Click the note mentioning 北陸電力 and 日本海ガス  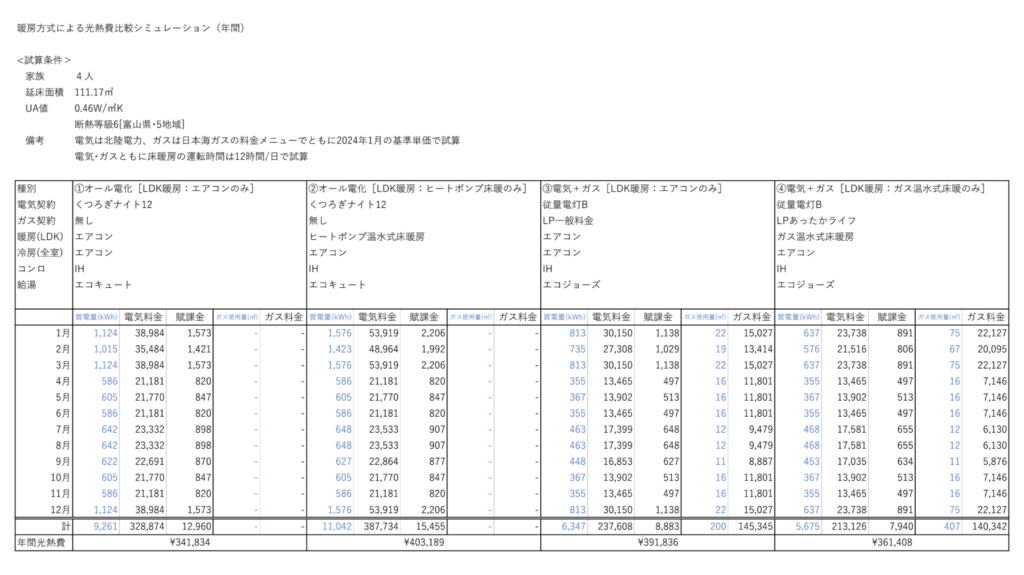pyautogui.click(x=267, y=140)
